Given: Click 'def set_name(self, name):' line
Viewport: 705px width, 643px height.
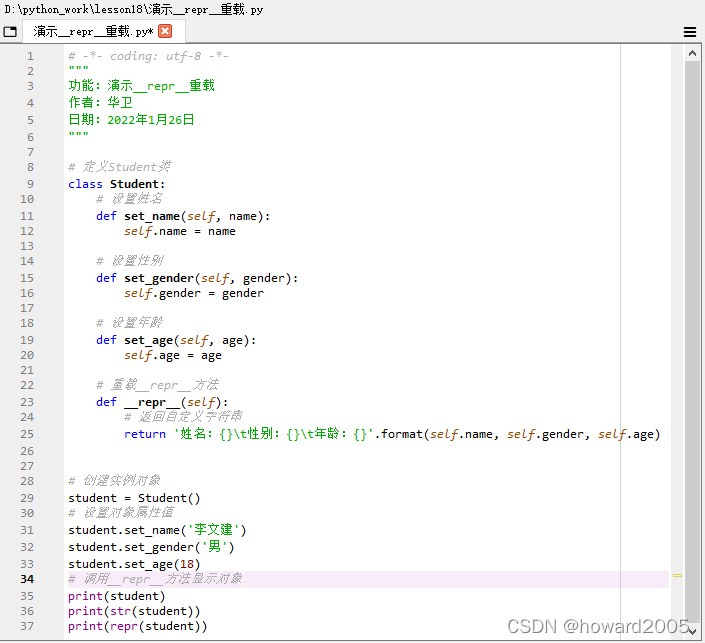Looking at the screenshot, I should point(183,216).
